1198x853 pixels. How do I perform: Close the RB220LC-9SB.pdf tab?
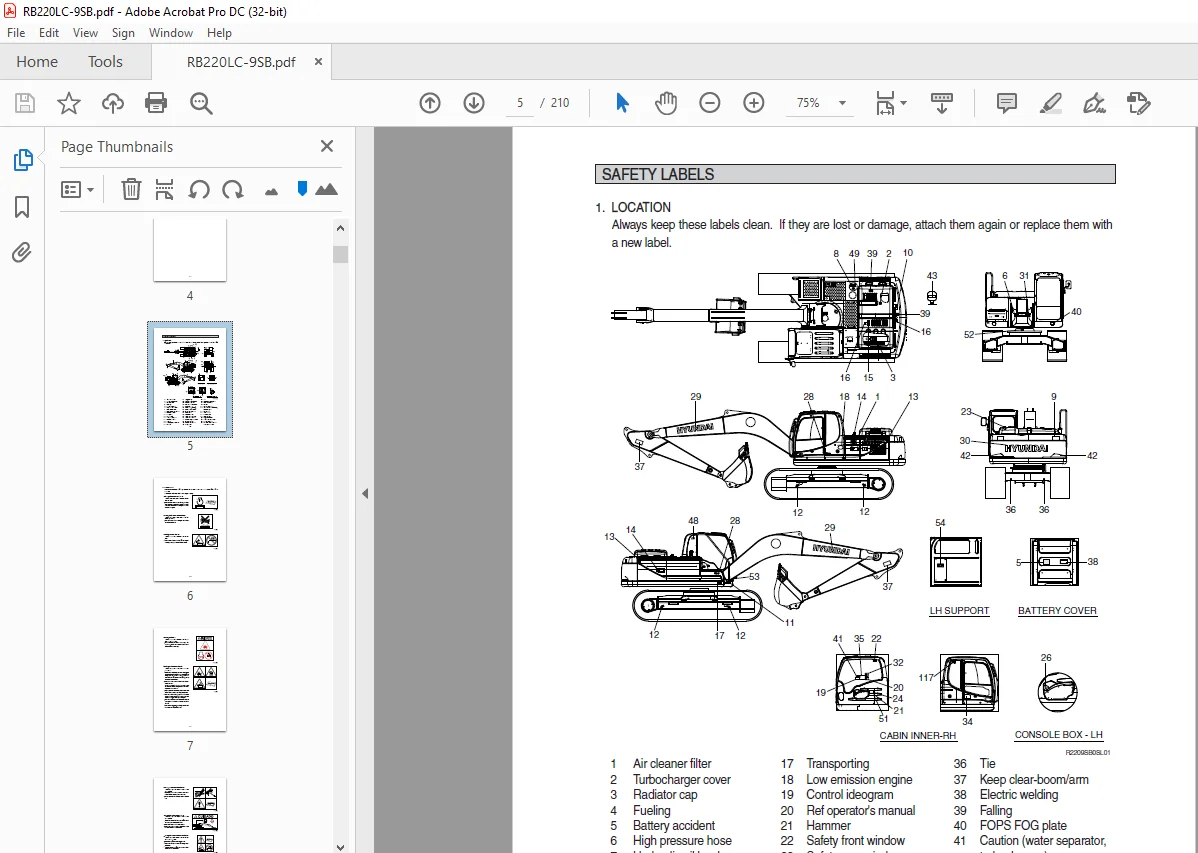pos(319,62)
